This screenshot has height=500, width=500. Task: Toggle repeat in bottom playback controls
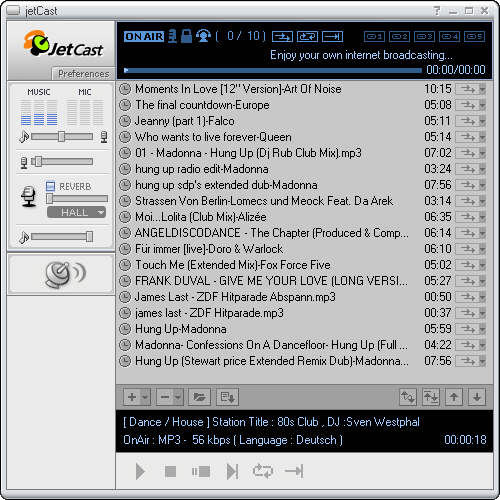[263, 471]
